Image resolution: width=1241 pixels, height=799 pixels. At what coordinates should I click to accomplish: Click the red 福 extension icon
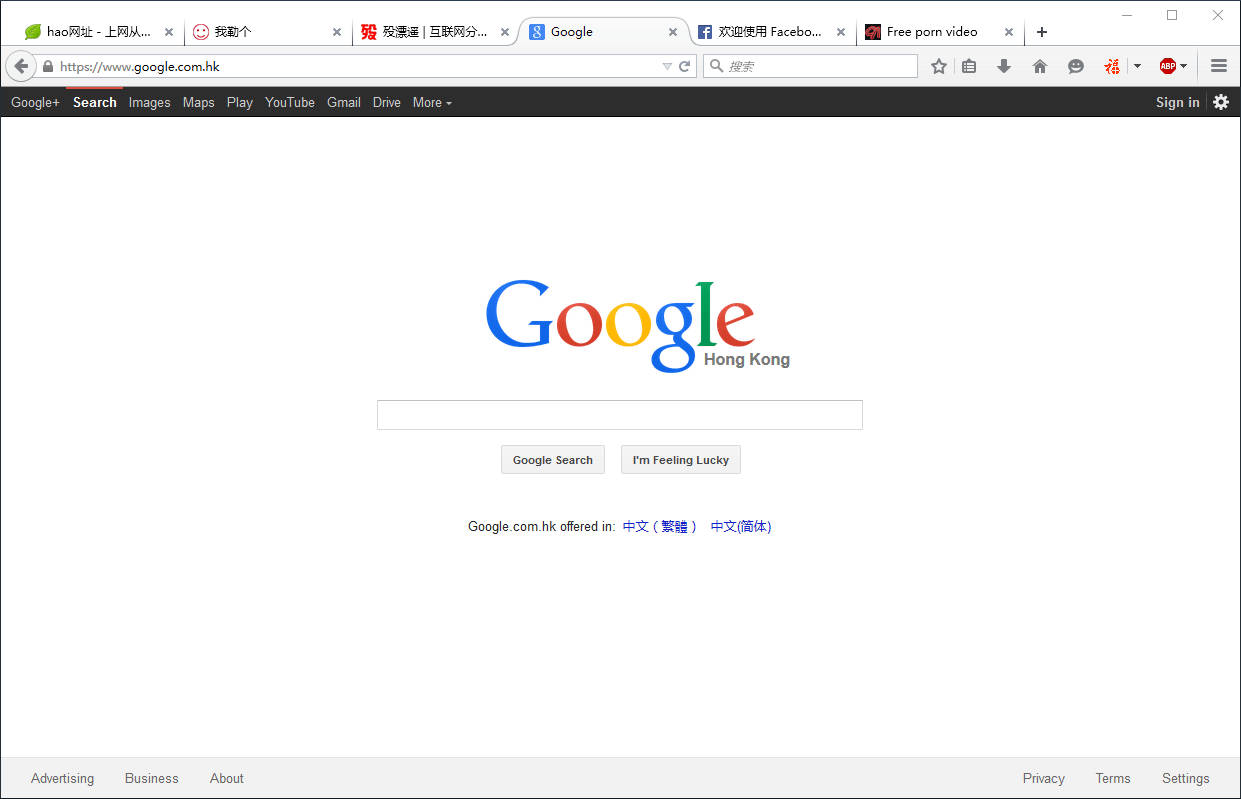1112,67
